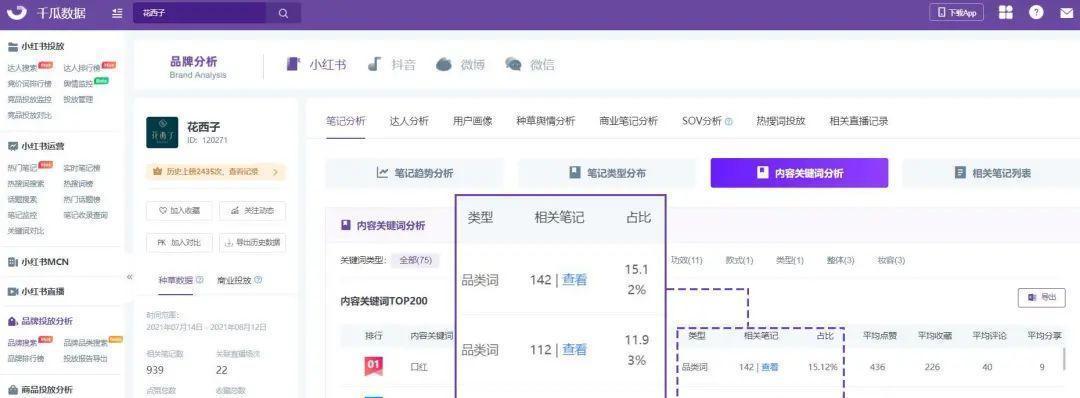Viewport: 1080px width, 398px height.
Task: Open the 用户画像 tab
Action: point(472,121)
